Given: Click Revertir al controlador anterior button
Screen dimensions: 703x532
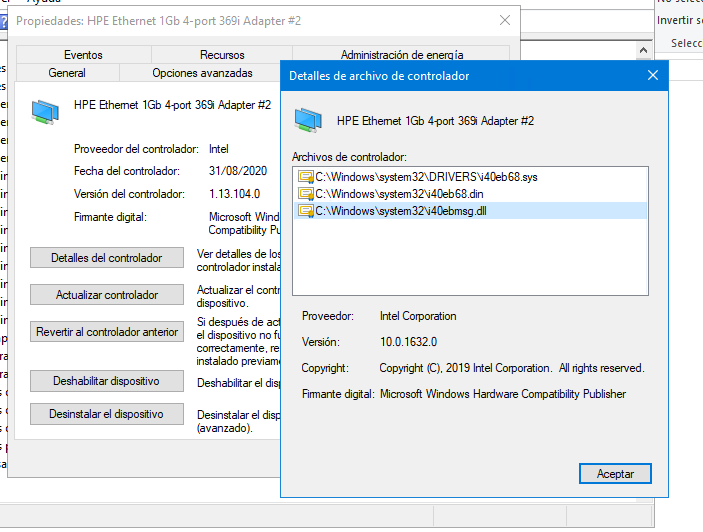Looking at the screenshot, I should [107, 332].
